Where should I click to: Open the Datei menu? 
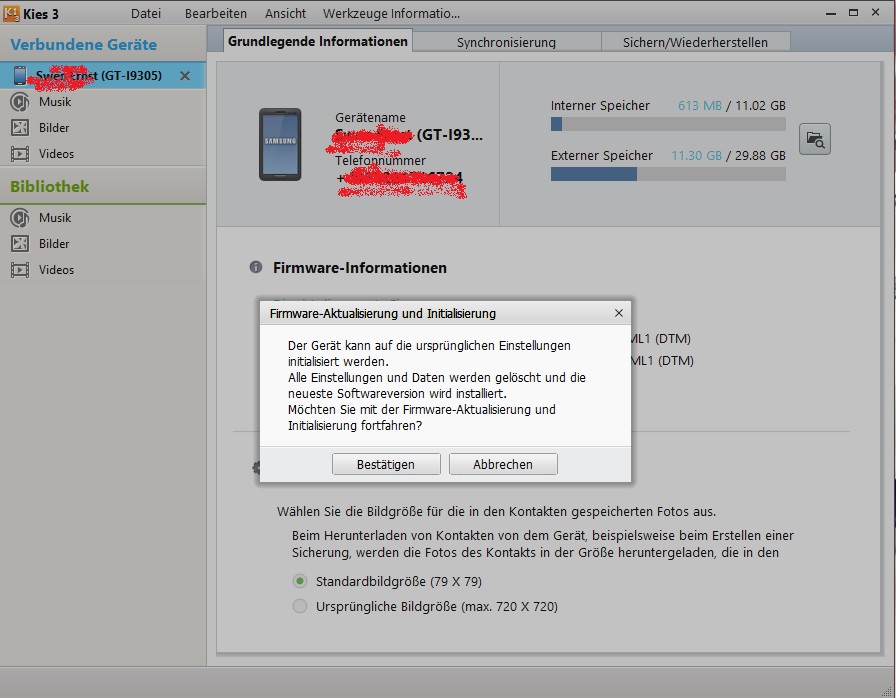(x=146, y=13)
